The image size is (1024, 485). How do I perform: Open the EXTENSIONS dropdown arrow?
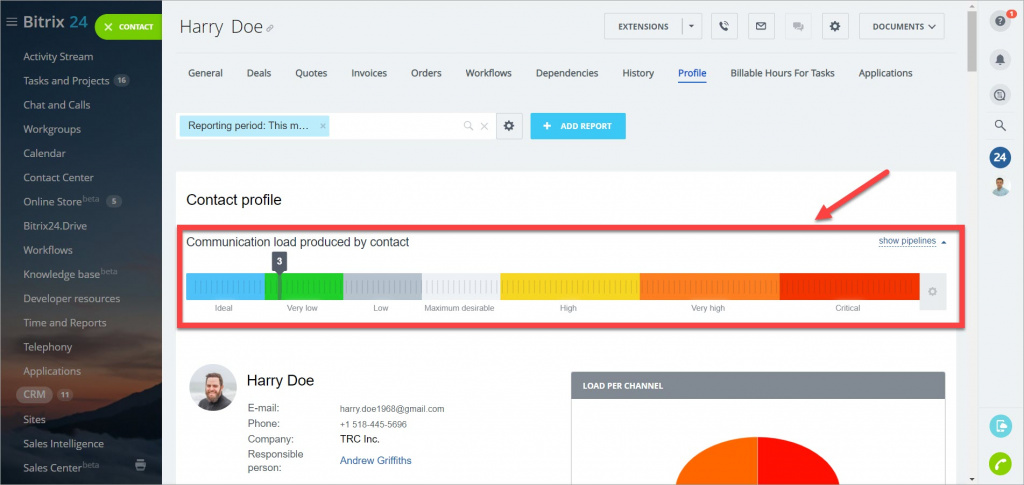(692, 27)
